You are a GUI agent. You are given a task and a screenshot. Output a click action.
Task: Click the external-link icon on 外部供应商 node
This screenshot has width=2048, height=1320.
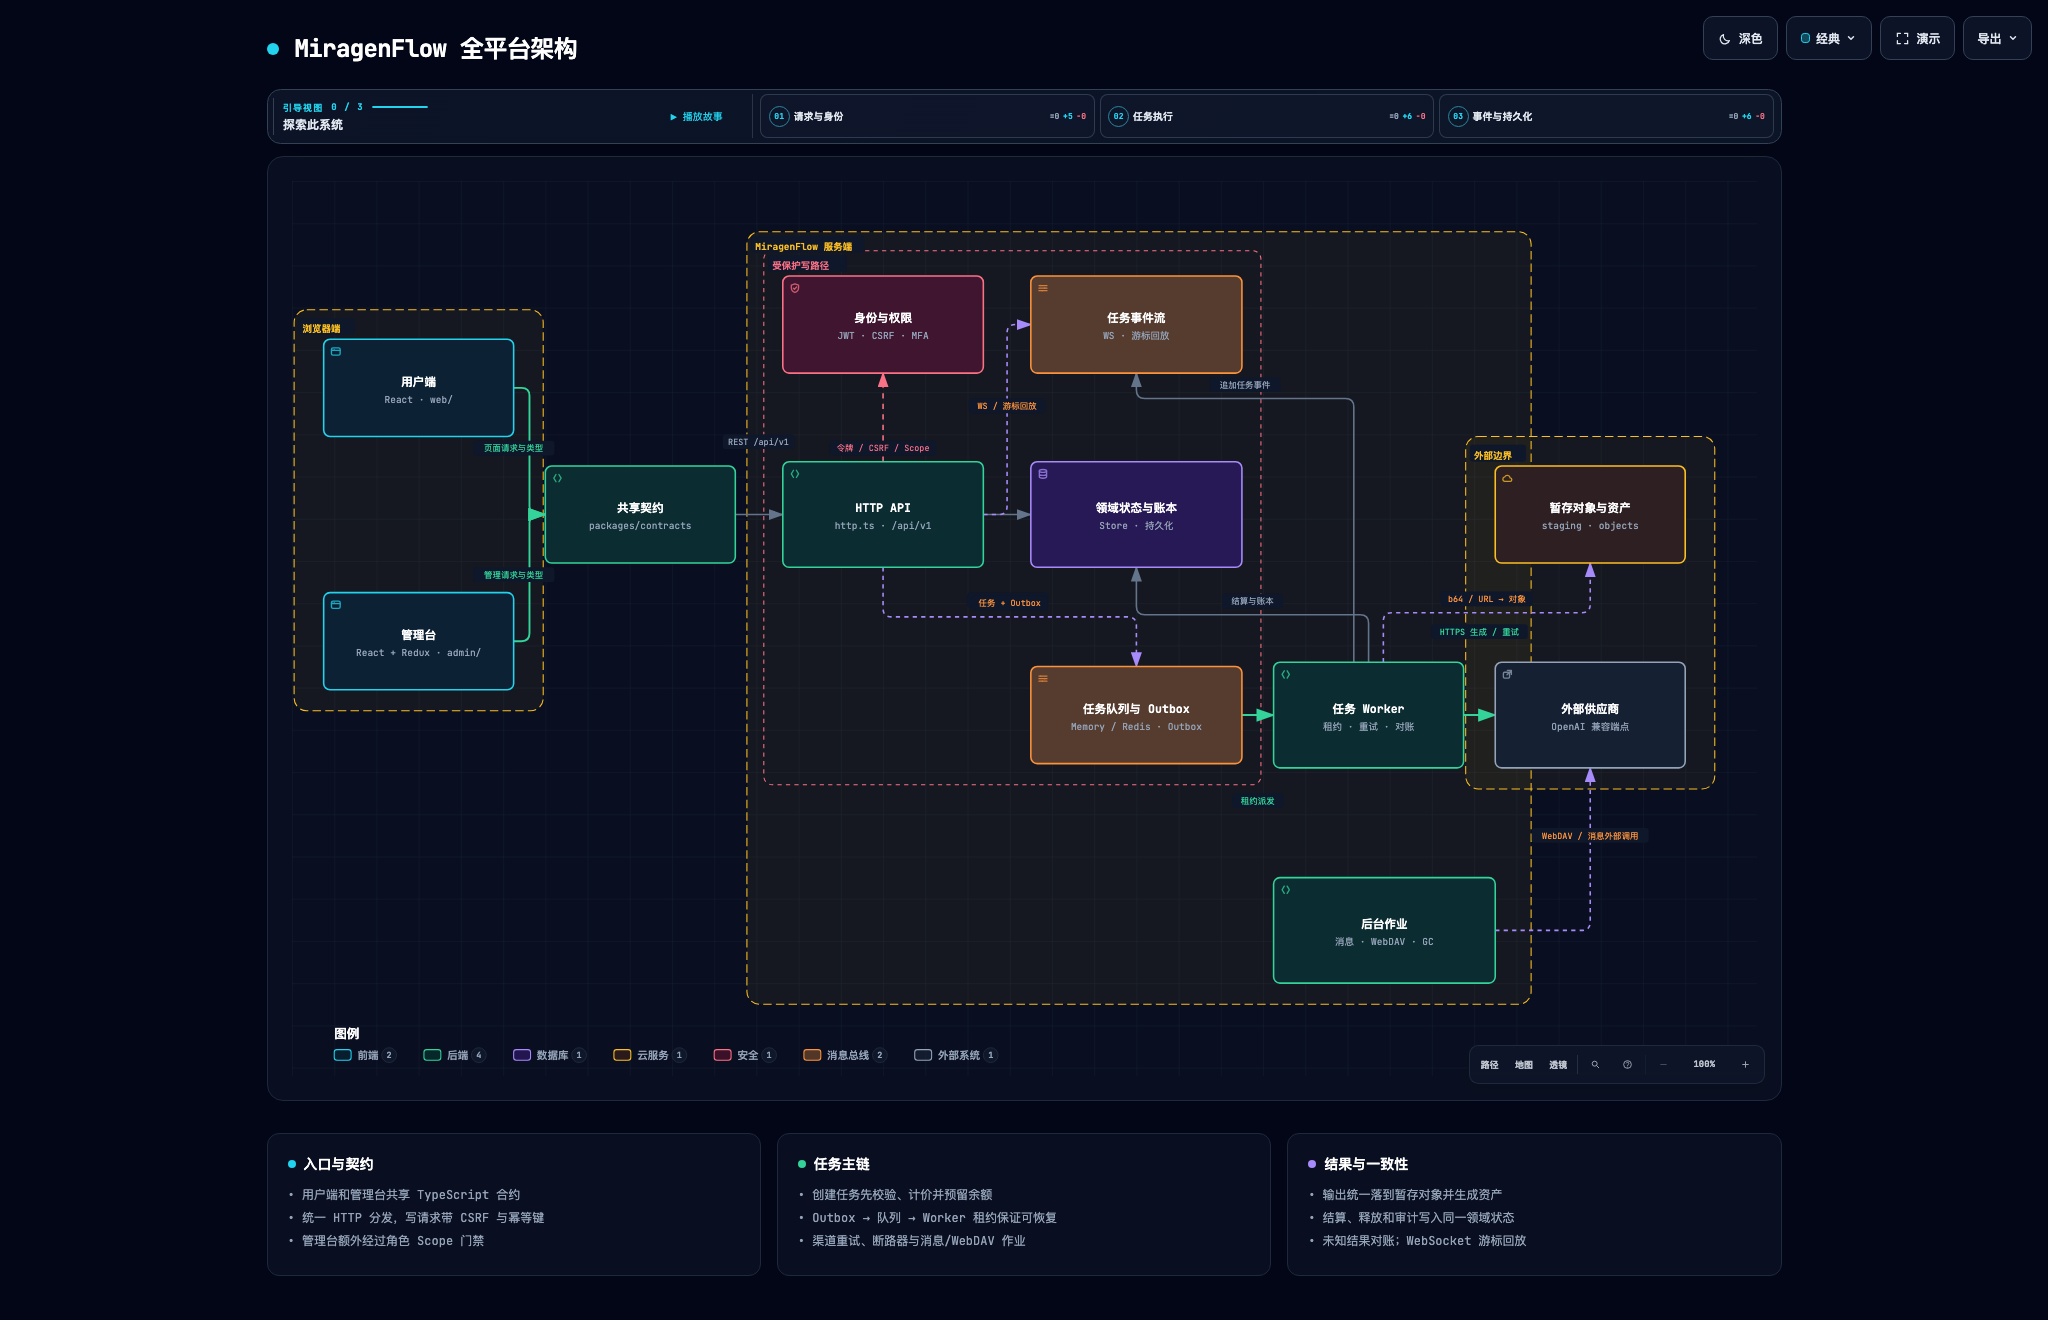[x=1507, y=674]
